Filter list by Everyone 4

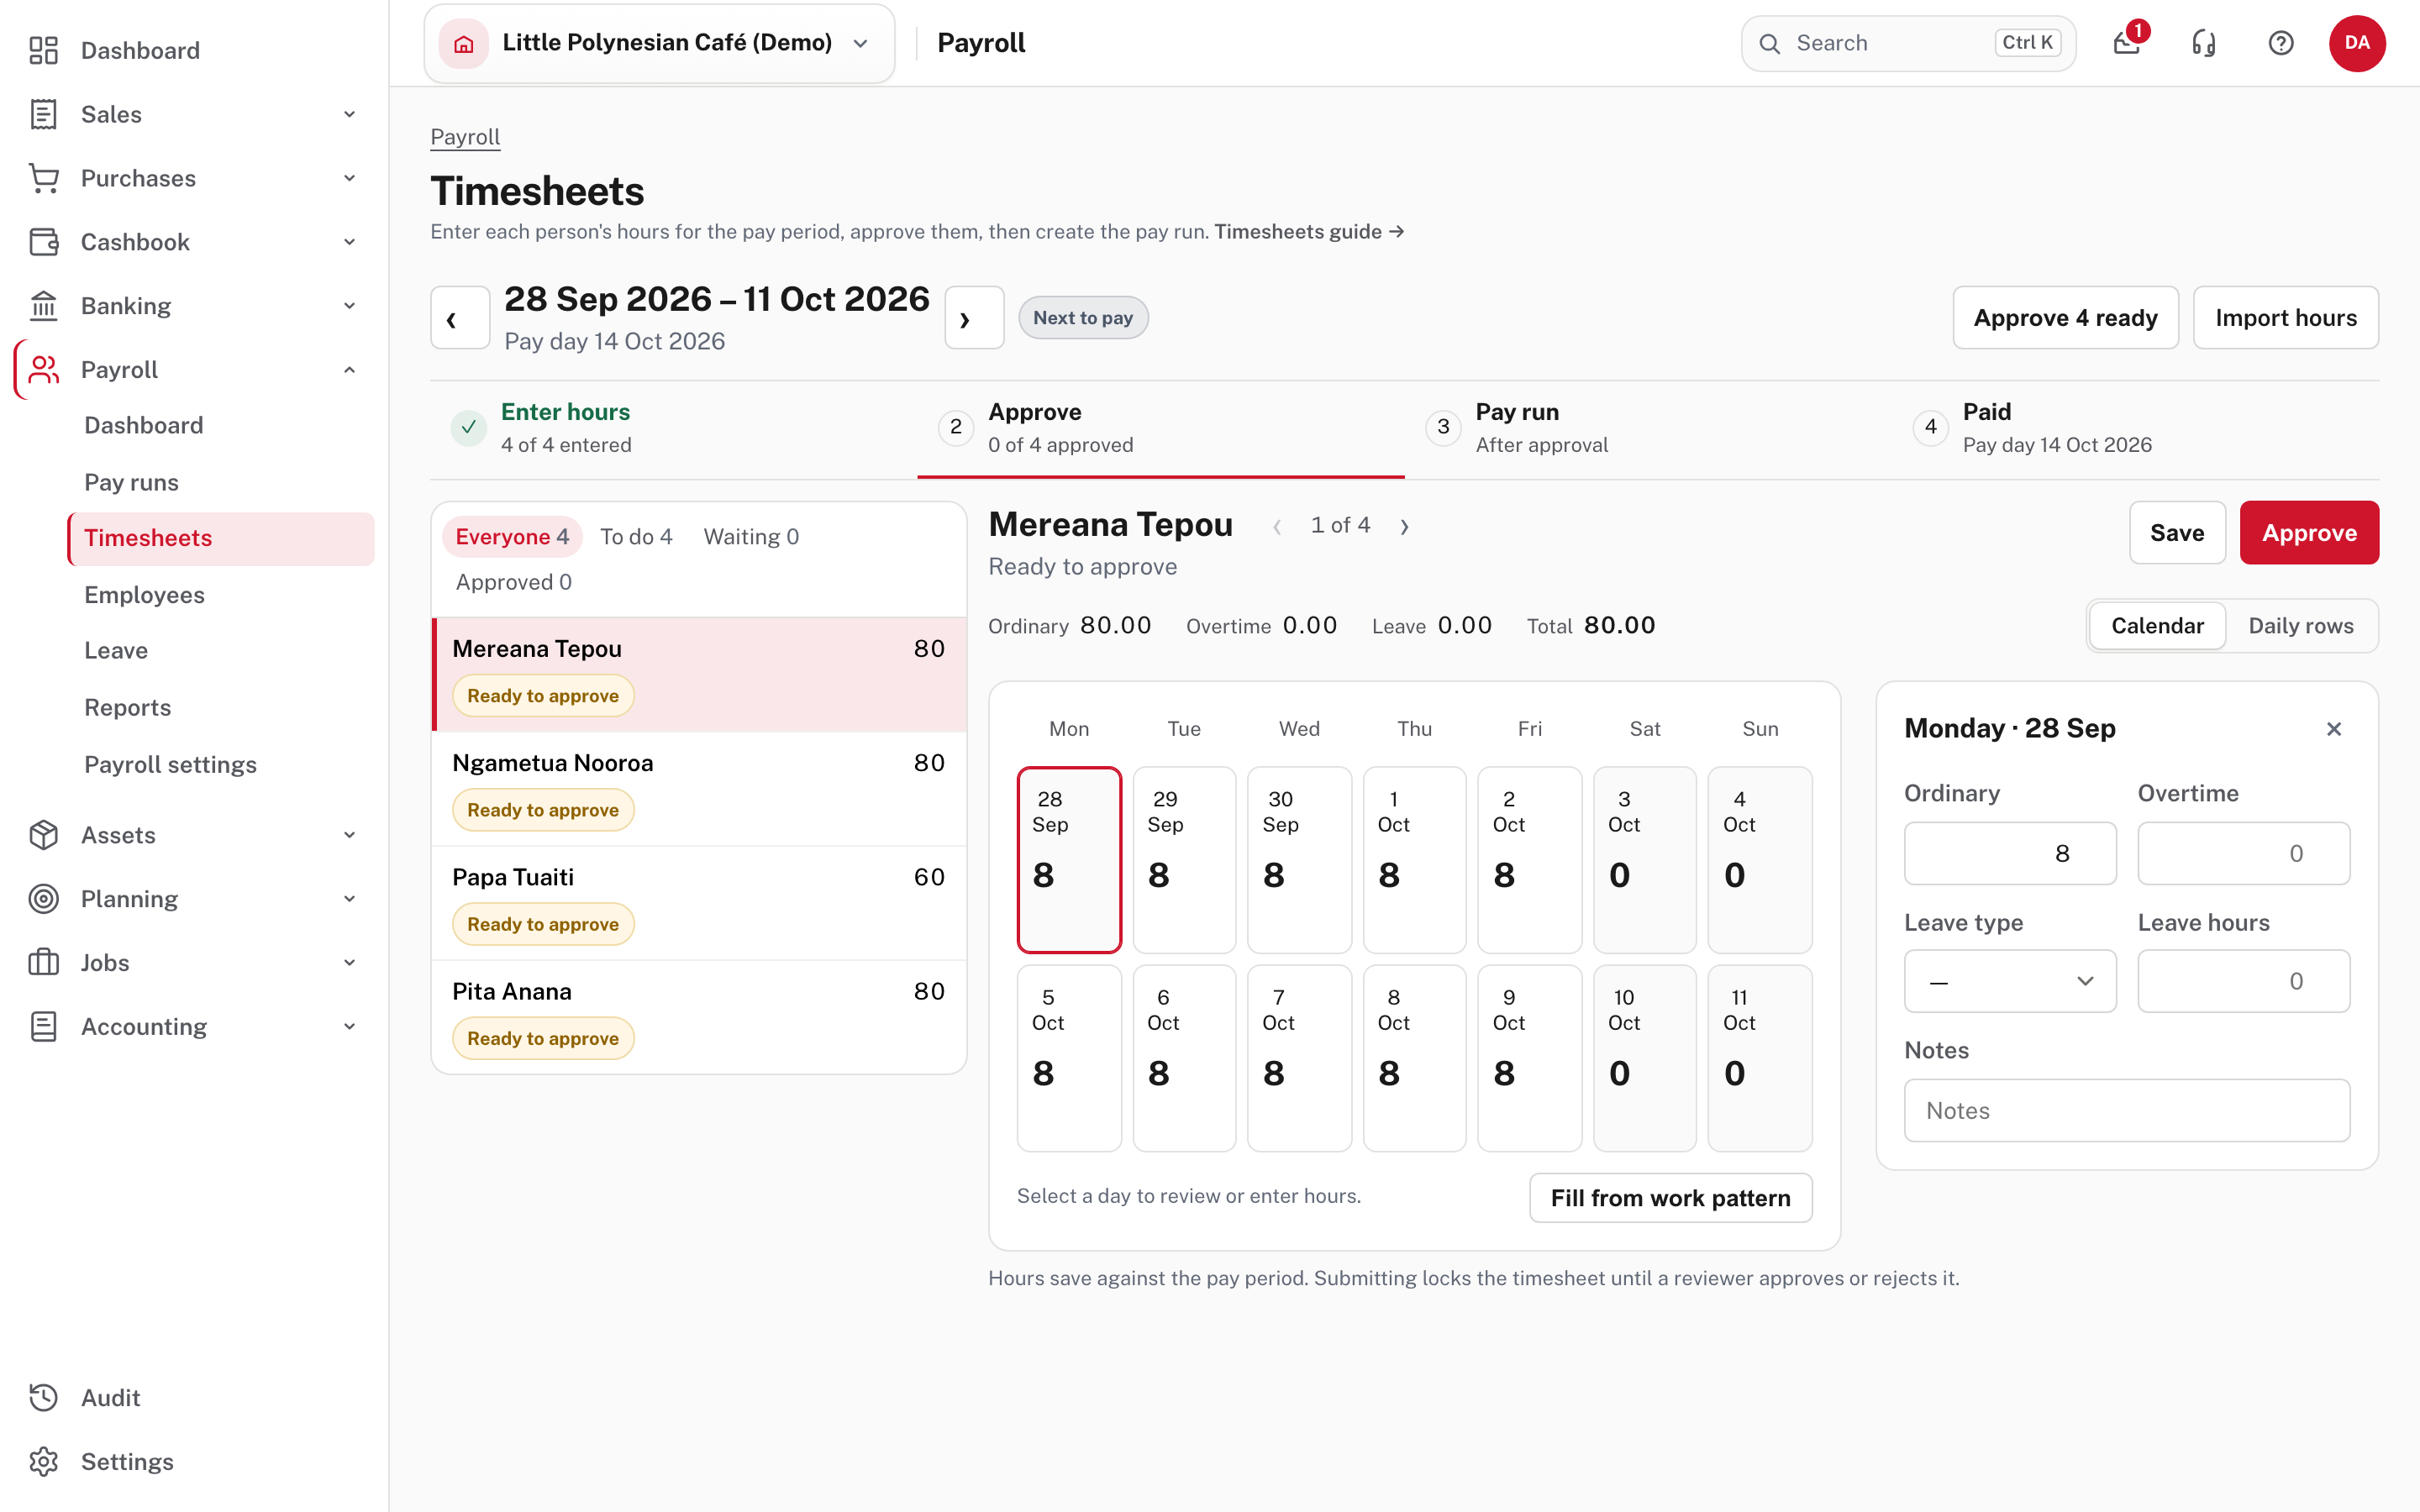512,537
